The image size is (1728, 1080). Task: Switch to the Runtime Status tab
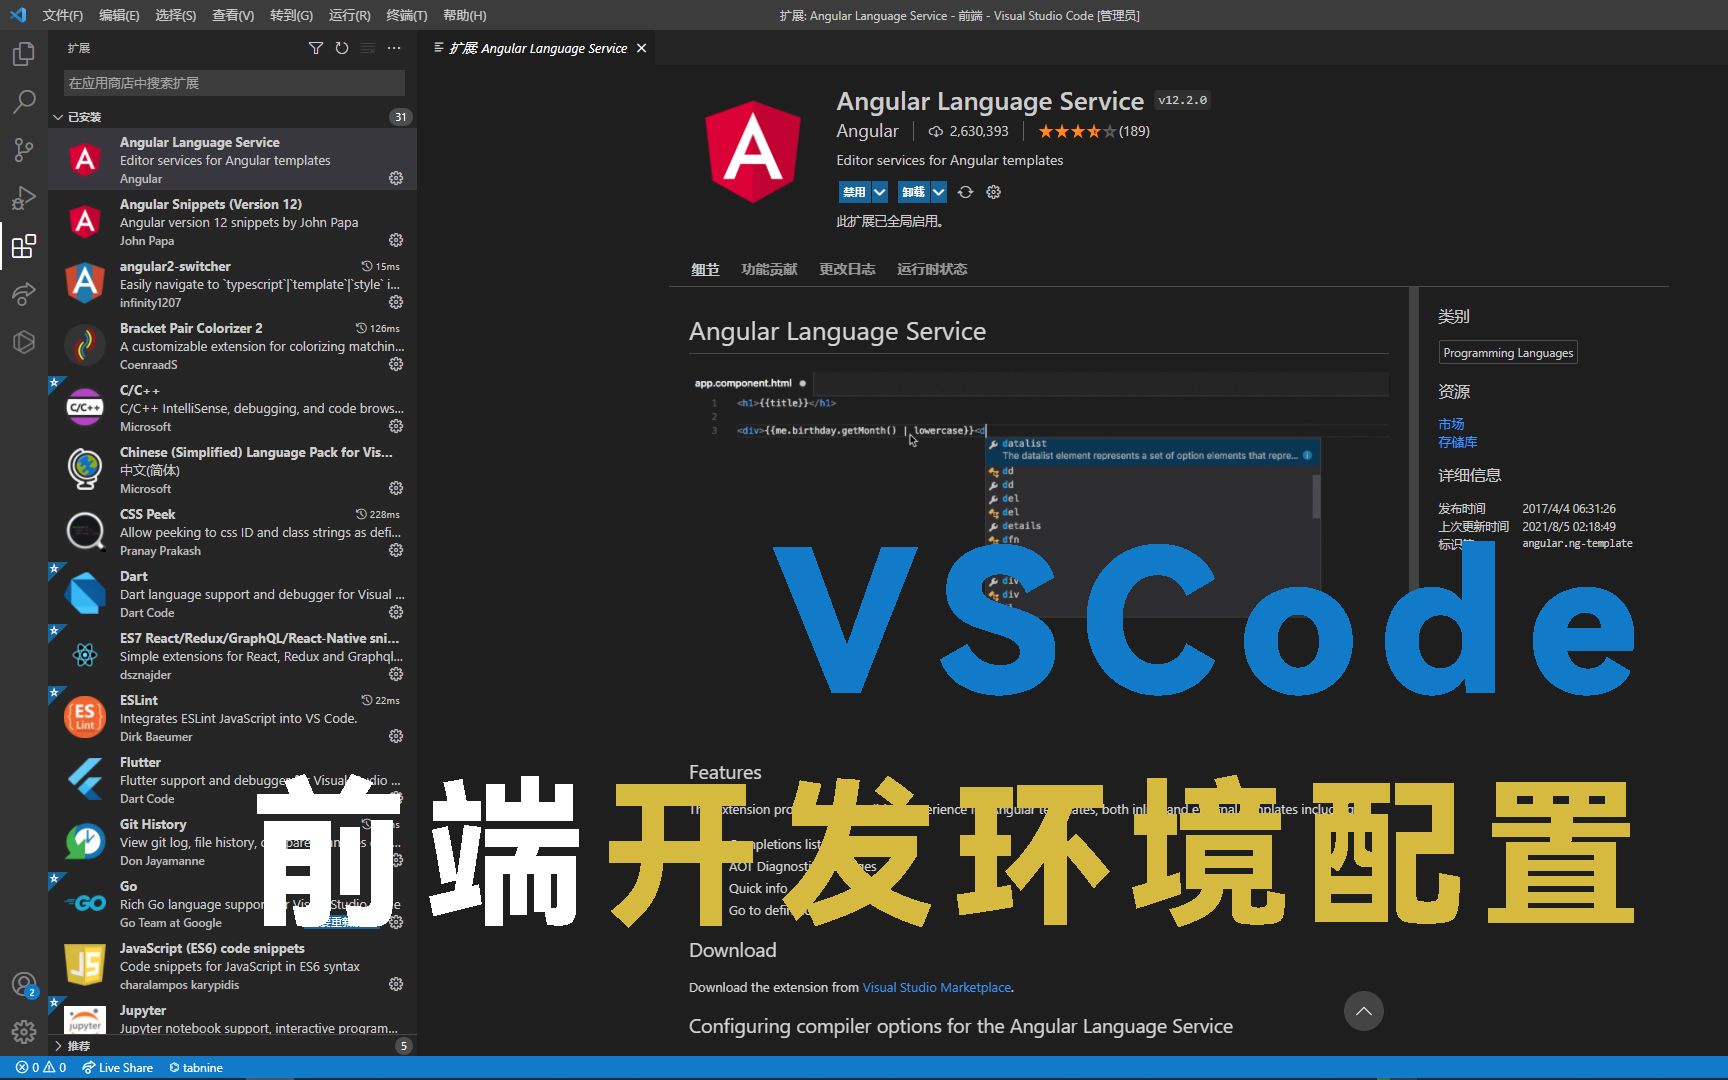click(932, 269)
